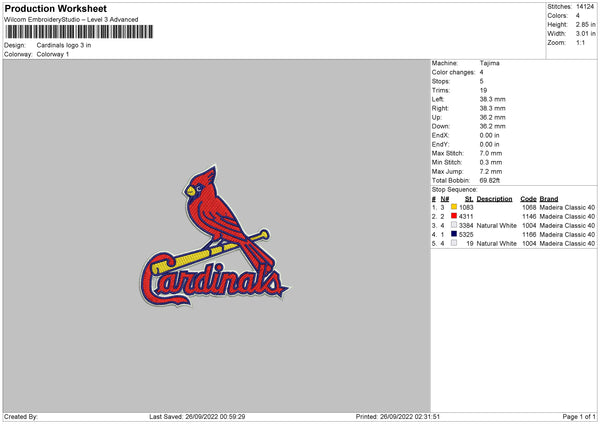
Task: Click the Created By label in footer
Action: (x=21, y=417)
